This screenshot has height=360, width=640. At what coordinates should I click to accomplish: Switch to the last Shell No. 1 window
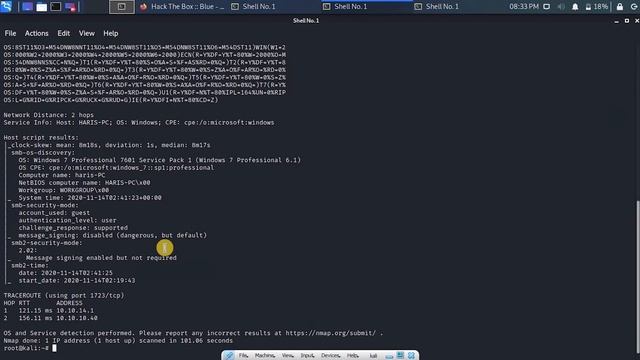tap(437, 7)
